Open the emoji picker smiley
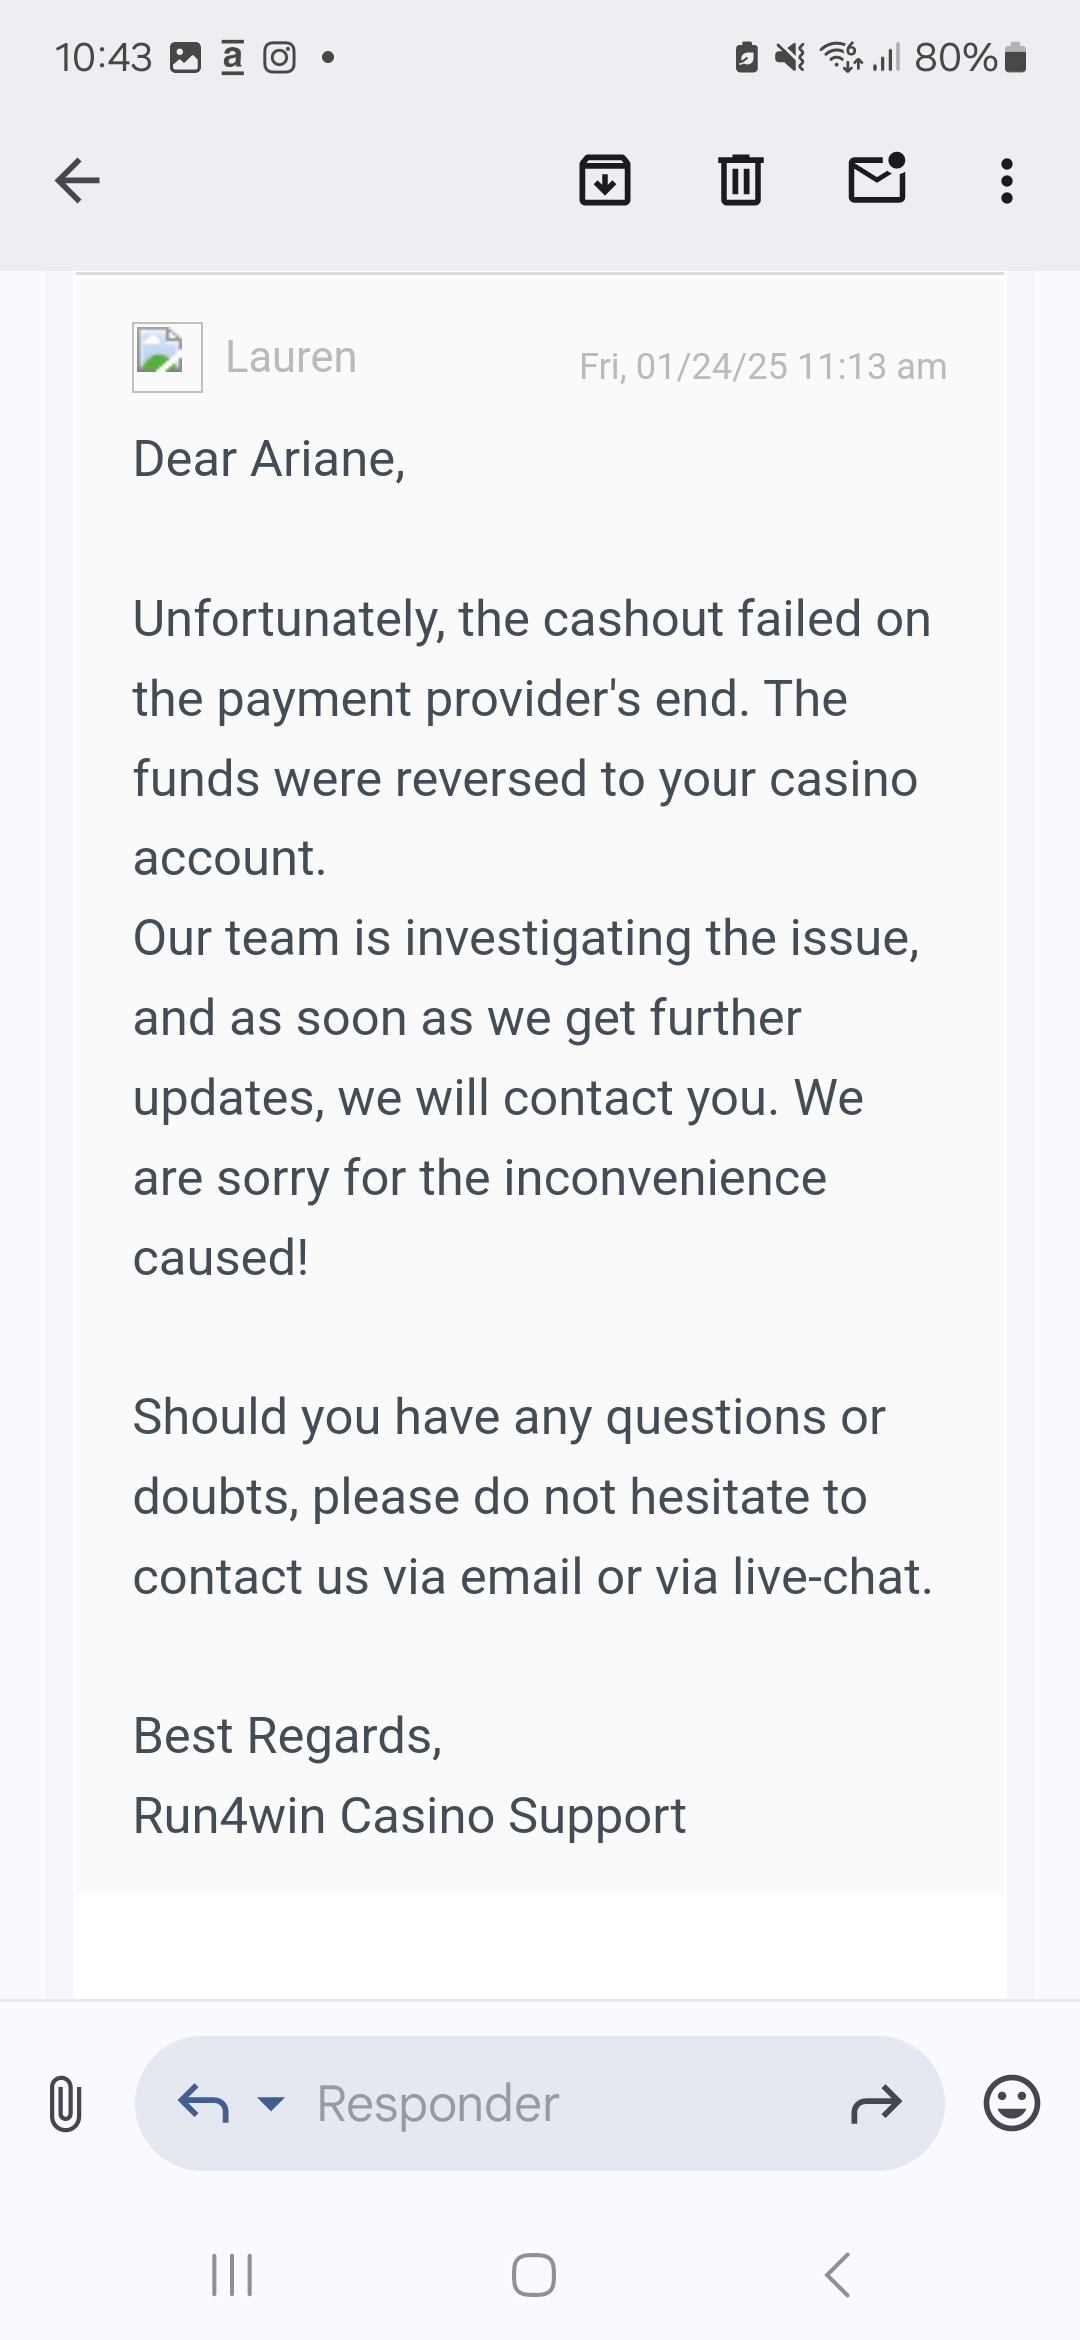The width and height of the screenshot is (1080, 2340). (1012, 2103)
